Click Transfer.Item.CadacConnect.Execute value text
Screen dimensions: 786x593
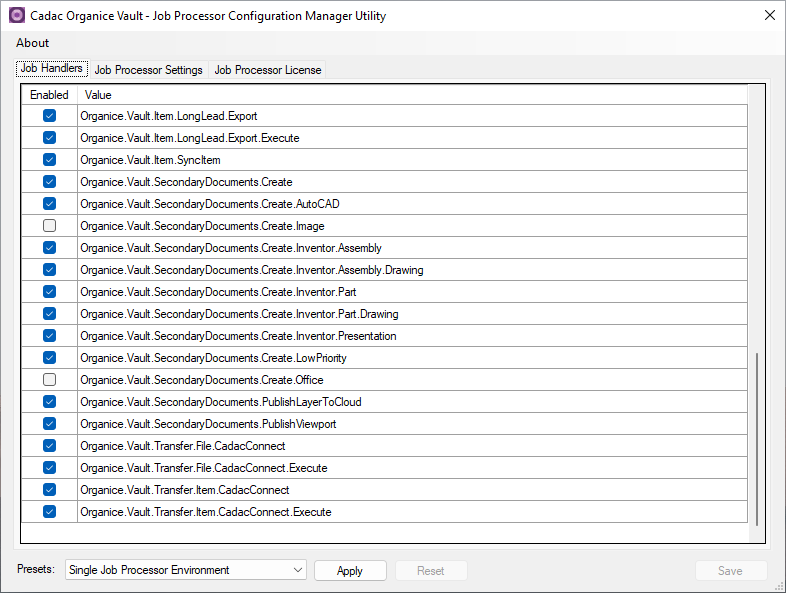206,513
